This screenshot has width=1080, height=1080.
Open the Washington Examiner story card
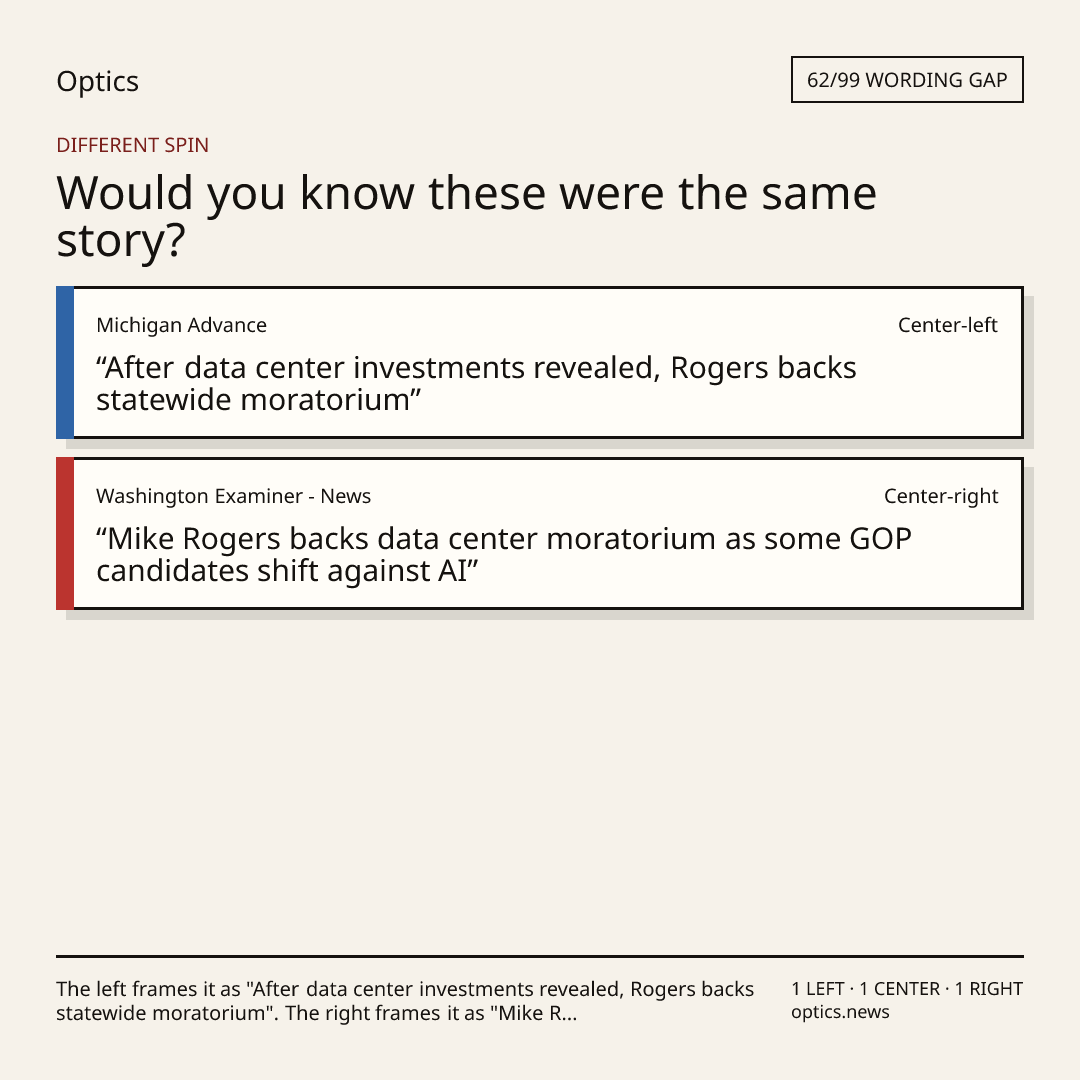[x=540, y=533]
